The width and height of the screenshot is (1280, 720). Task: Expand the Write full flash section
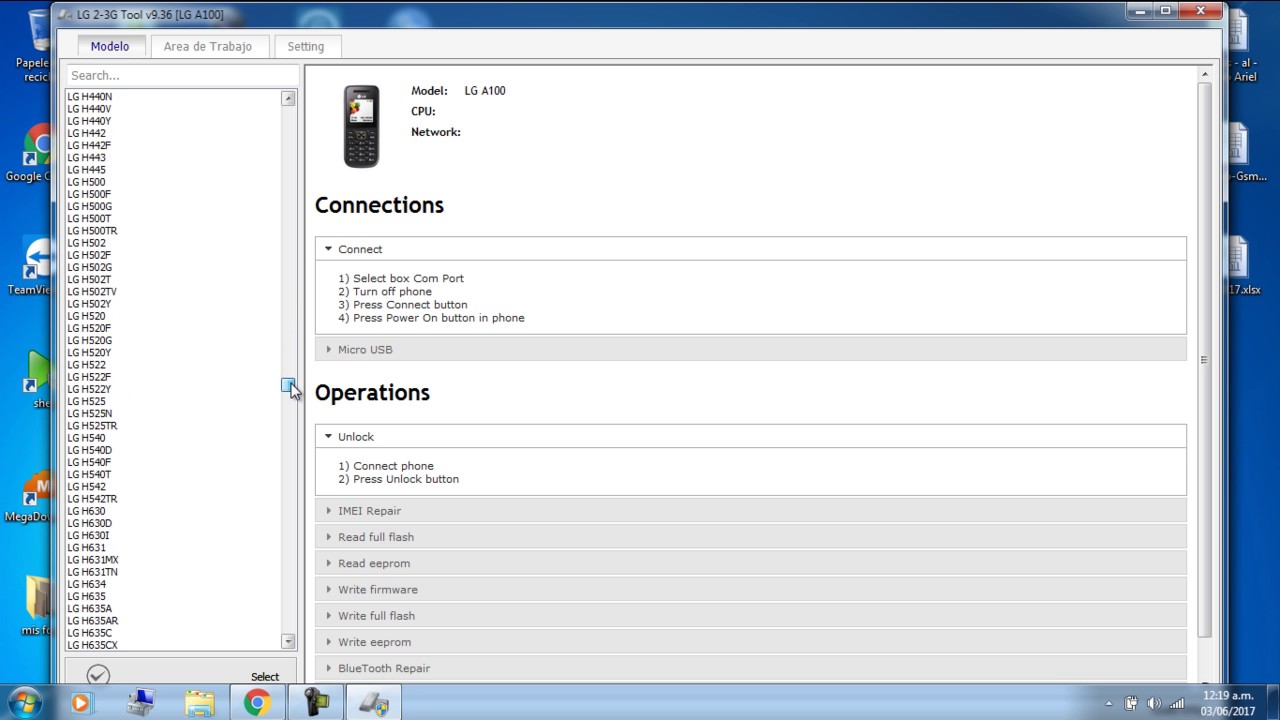750,616
